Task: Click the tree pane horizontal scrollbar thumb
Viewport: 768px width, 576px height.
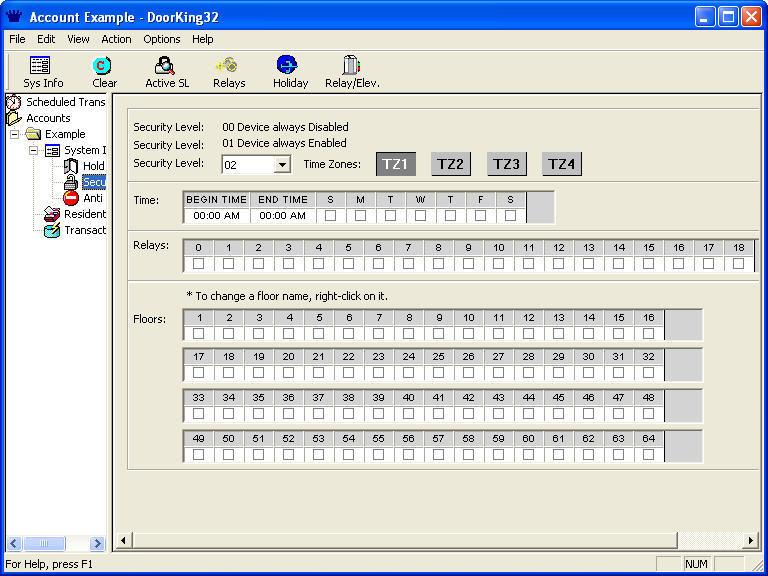Action: (x=44, y=543)
